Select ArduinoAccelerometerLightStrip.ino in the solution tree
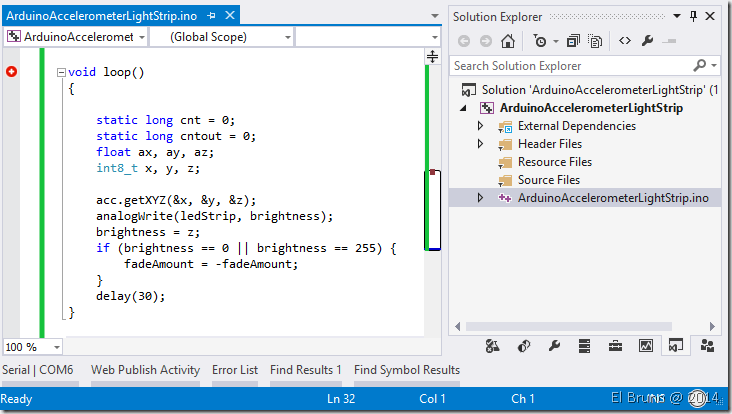Image resolution: width=732 pixels, height=414 pixels. tap(612, 198)
